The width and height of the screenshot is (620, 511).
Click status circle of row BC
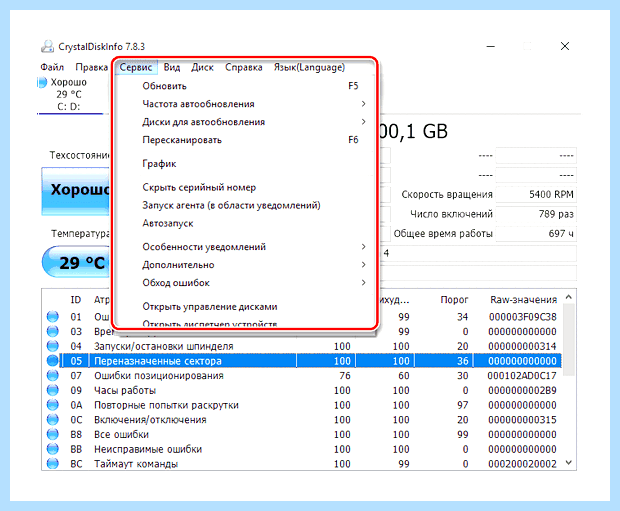53,464
